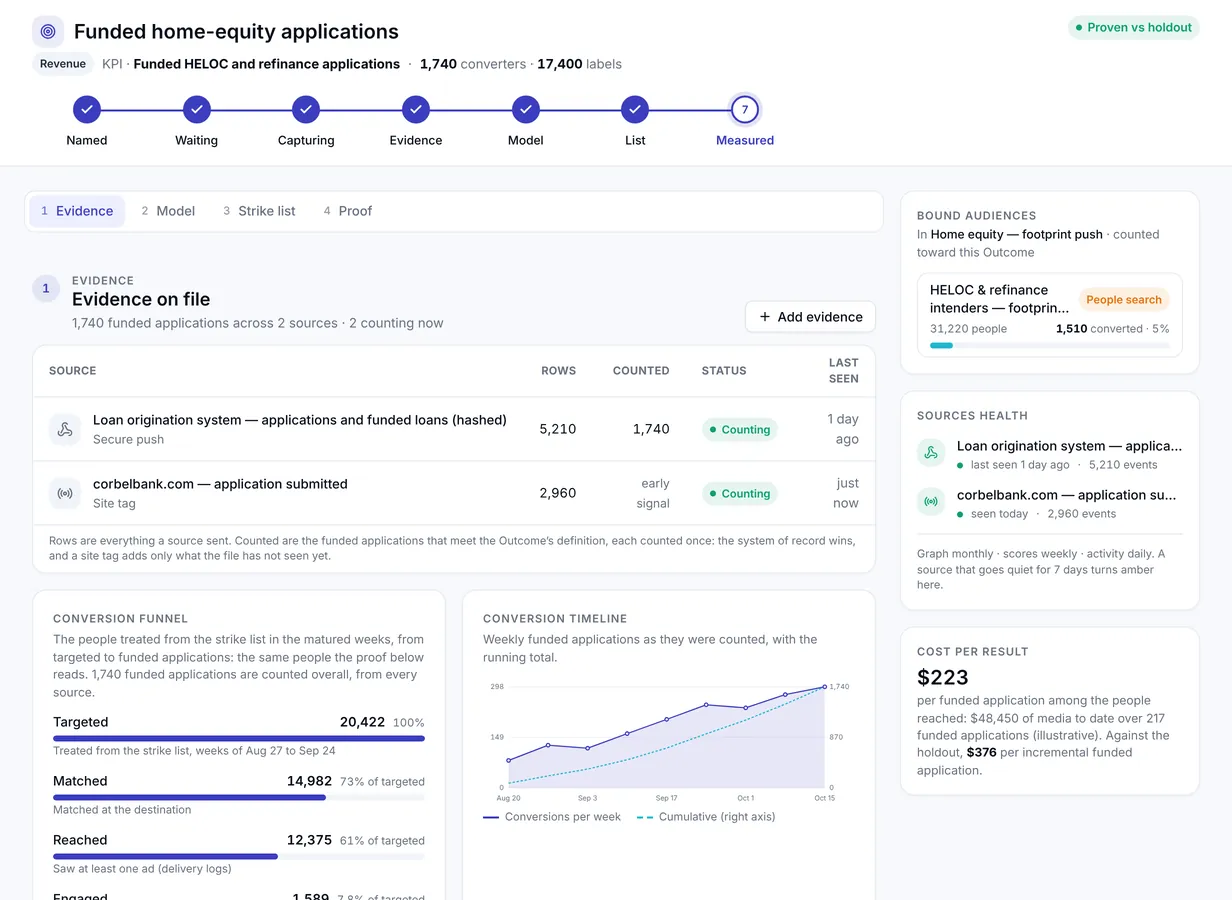Click Counting status for corbelbank.com row
Viewport: 1232px width, 900px height.
click(740, 493)
